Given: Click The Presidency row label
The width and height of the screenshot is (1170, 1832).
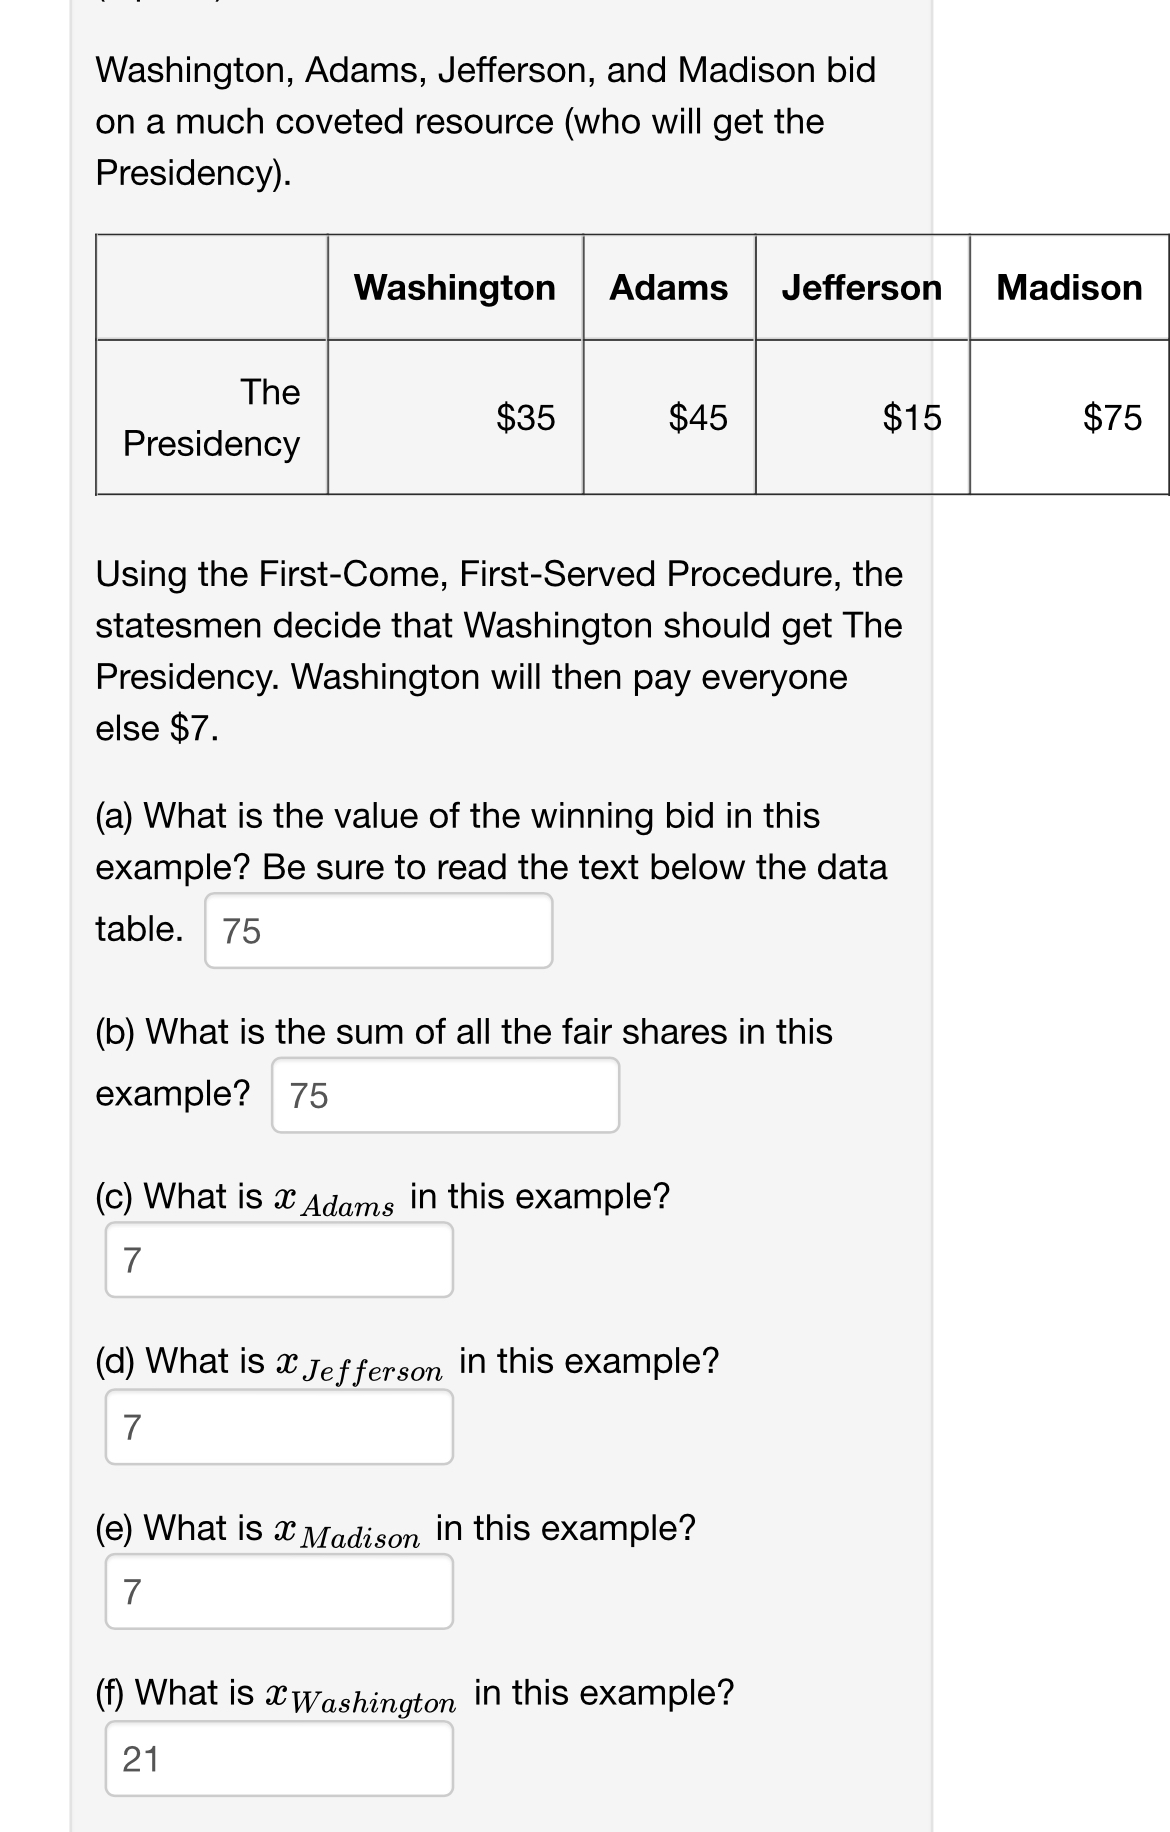Looking at the screenshot, I should [211, 418].
